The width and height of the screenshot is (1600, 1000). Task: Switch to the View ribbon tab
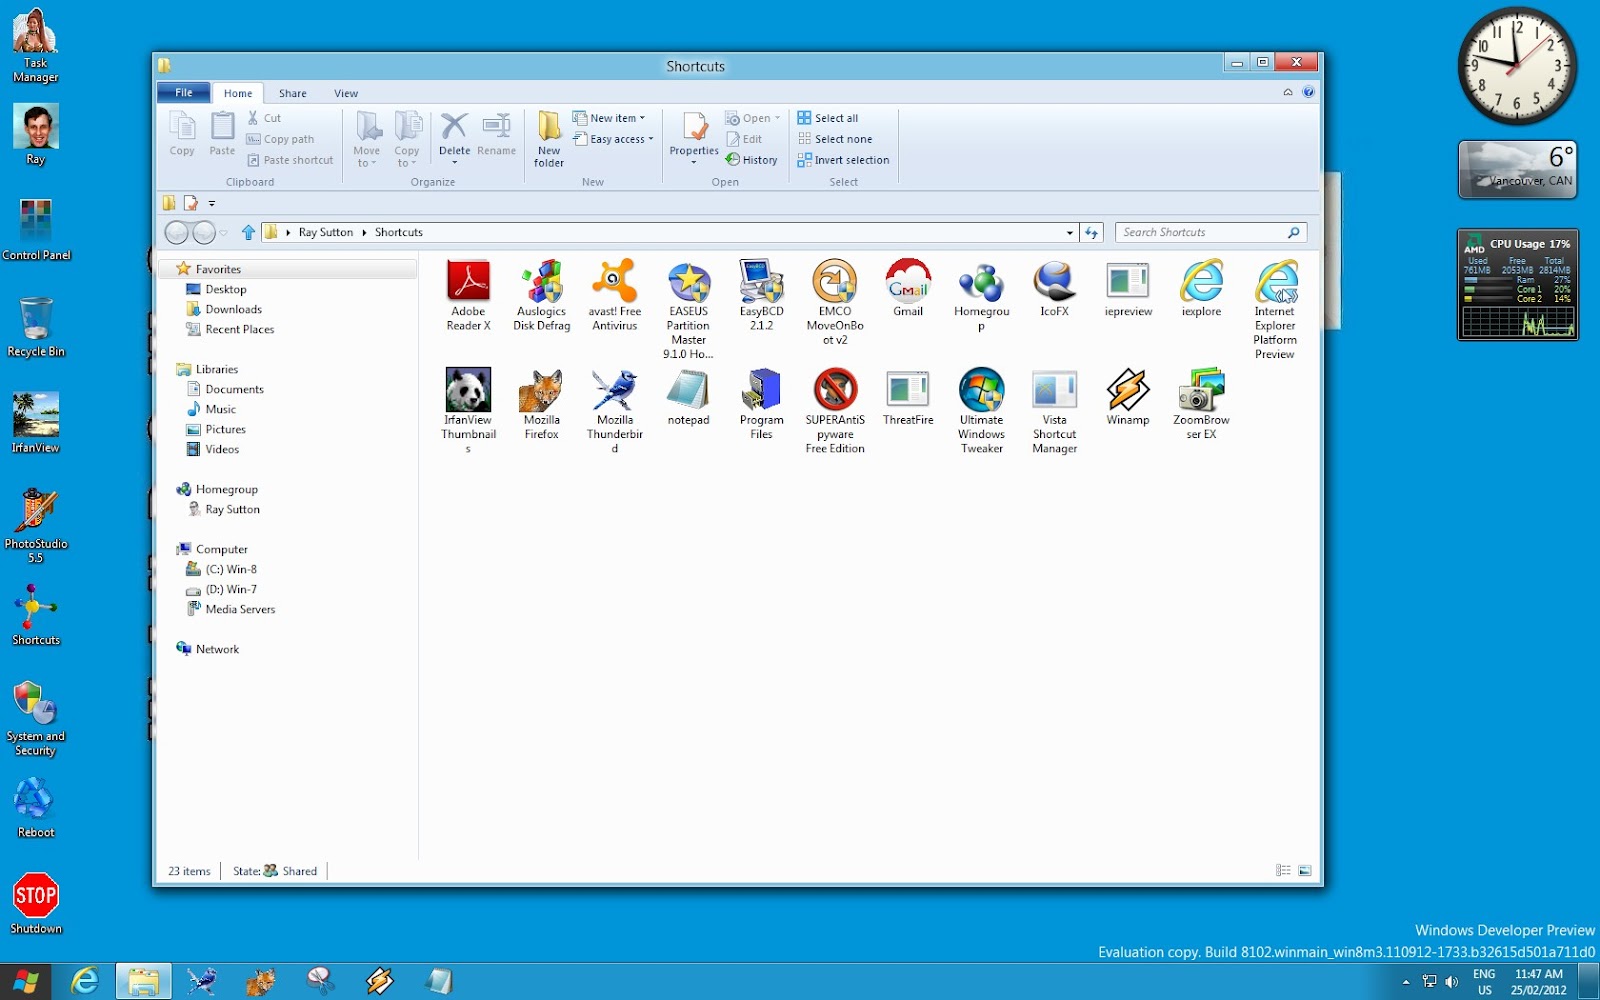click(x=345, y=92)
